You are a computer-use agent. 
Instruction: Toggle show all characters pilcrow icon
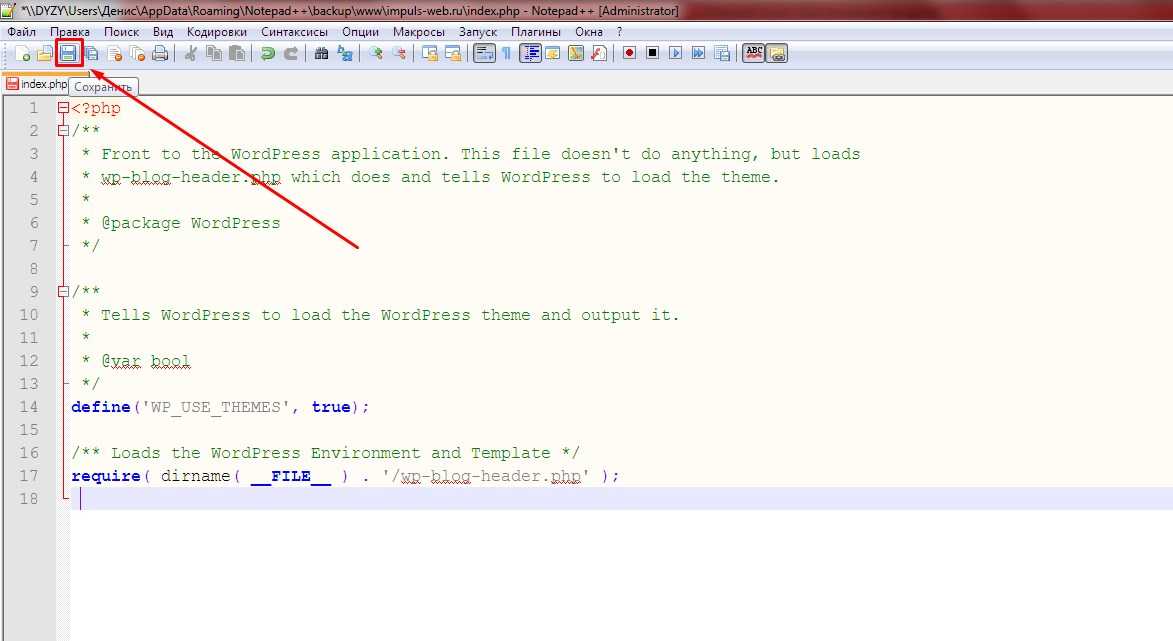pos(507,54)
